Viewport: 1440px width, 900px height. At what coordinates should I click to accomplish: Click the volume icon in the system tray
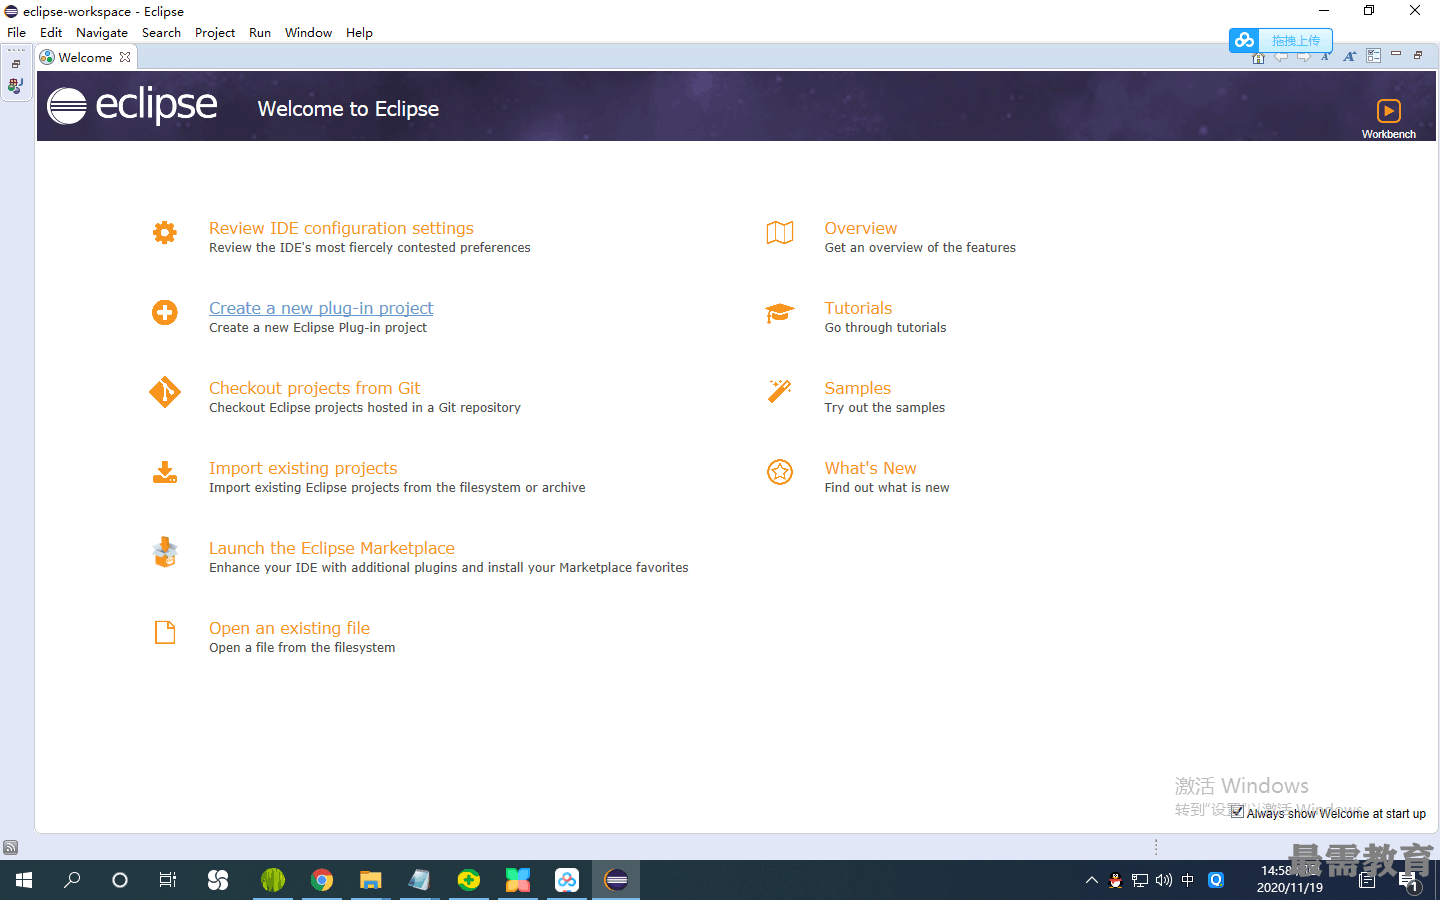coord(1164,880)
